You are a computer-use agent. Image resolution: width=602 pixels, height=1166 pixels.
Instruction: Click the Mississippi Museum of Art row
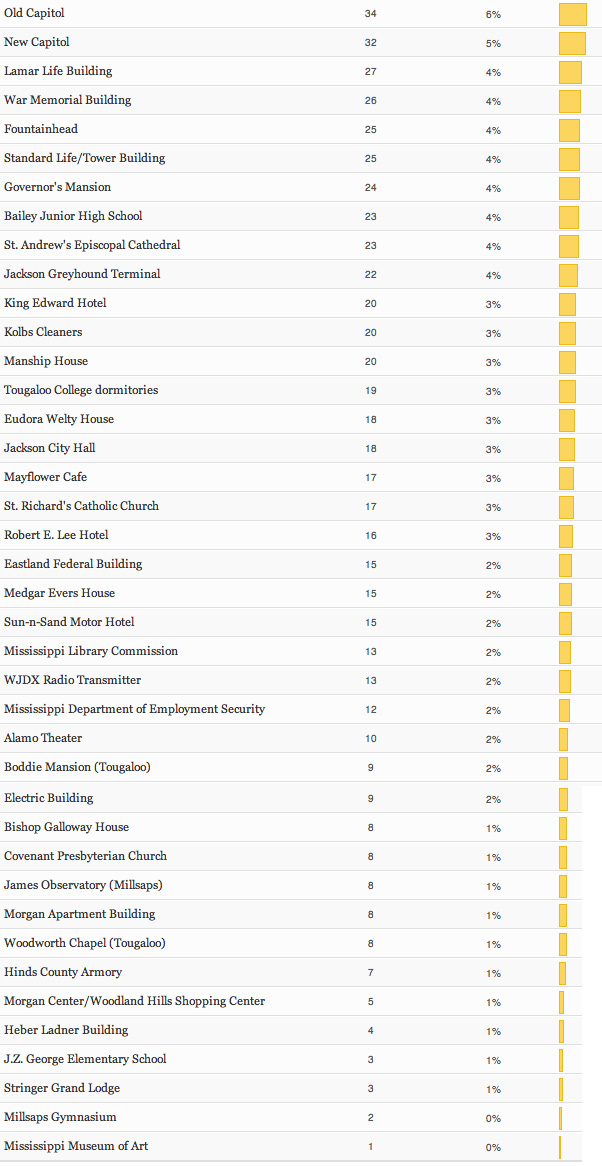(76, 1146)
